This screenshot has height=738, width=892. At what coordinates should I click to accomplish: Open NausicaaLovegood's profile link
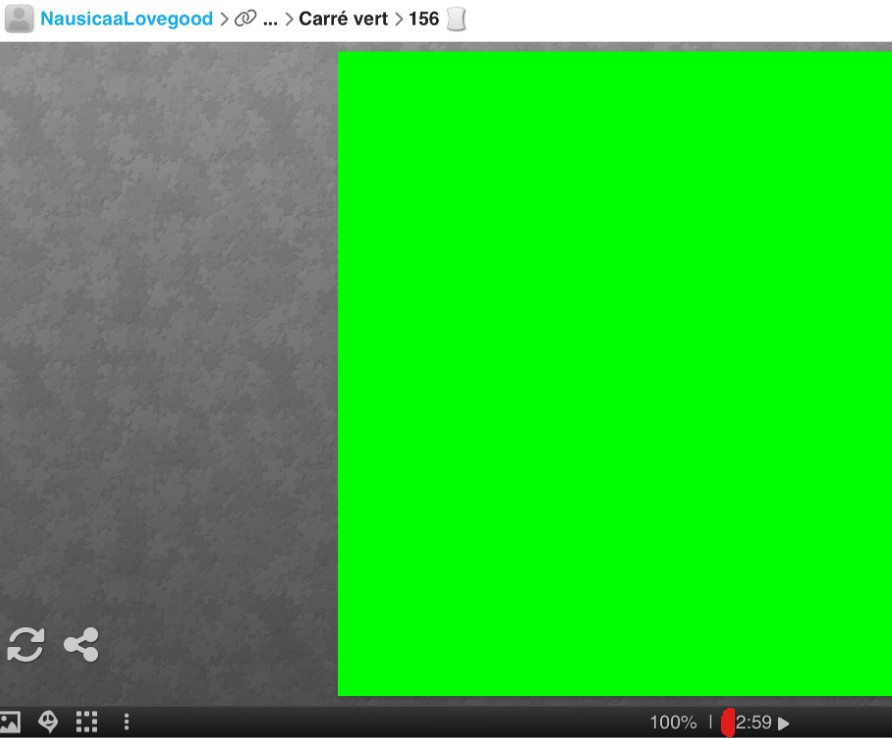pyautogui.click(x=126, y=19)
